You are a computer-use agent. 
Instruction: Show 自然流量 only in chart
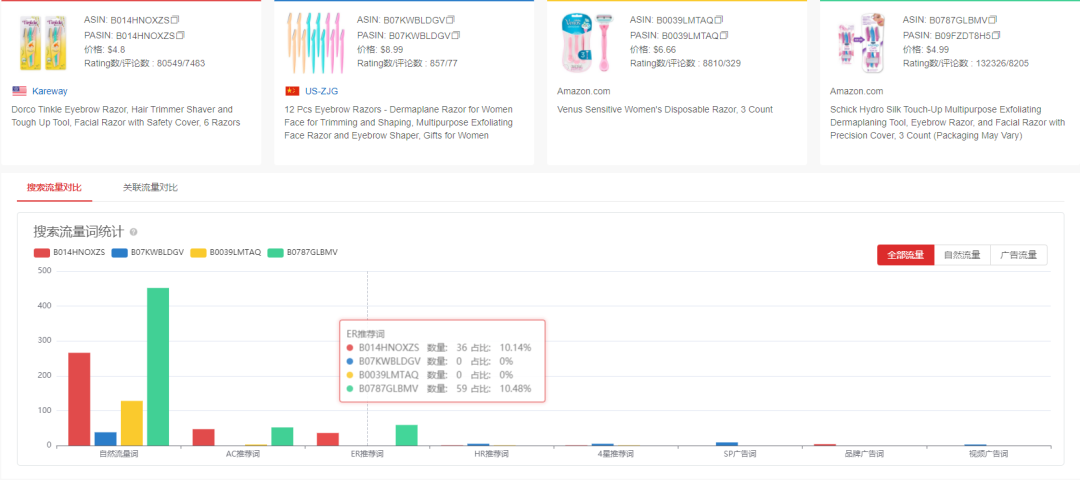click(962, 255)
